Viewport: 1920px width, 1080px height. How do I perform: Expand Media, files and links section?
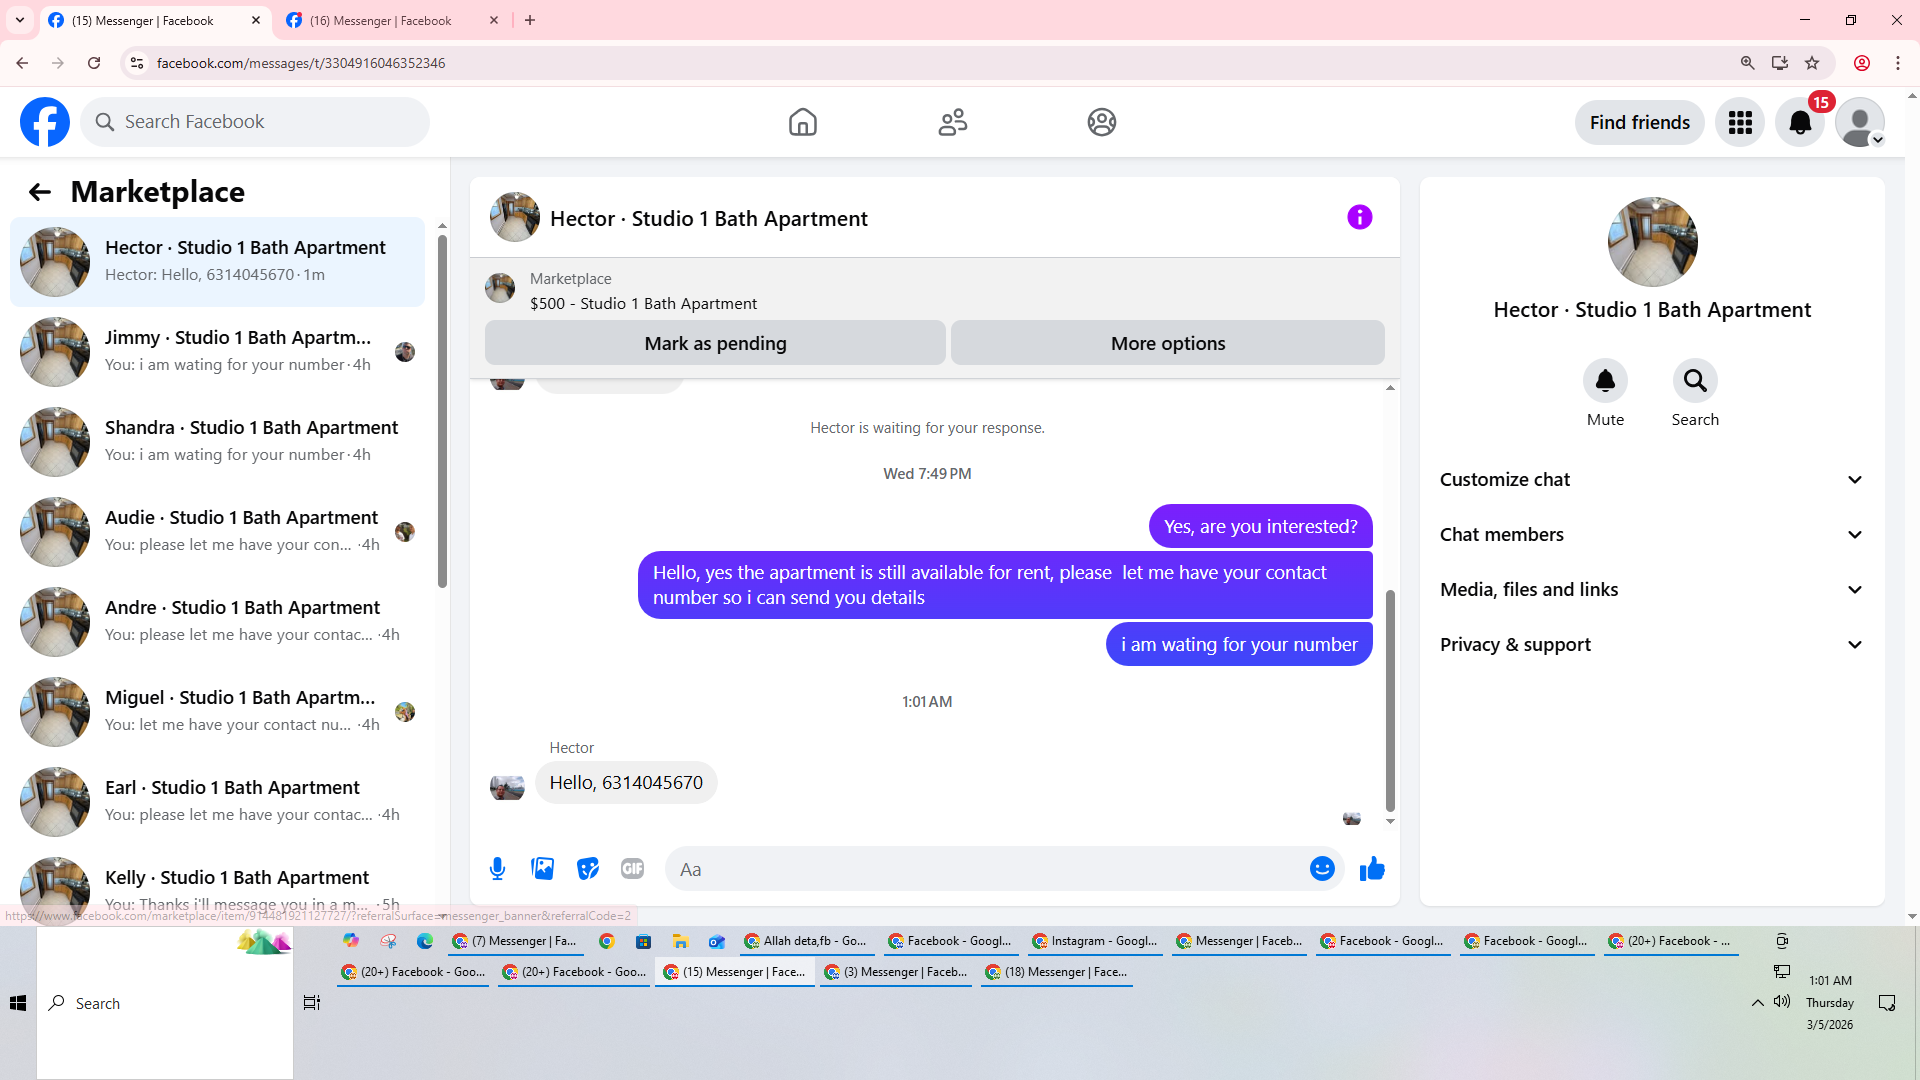(x=1652, y=590)
